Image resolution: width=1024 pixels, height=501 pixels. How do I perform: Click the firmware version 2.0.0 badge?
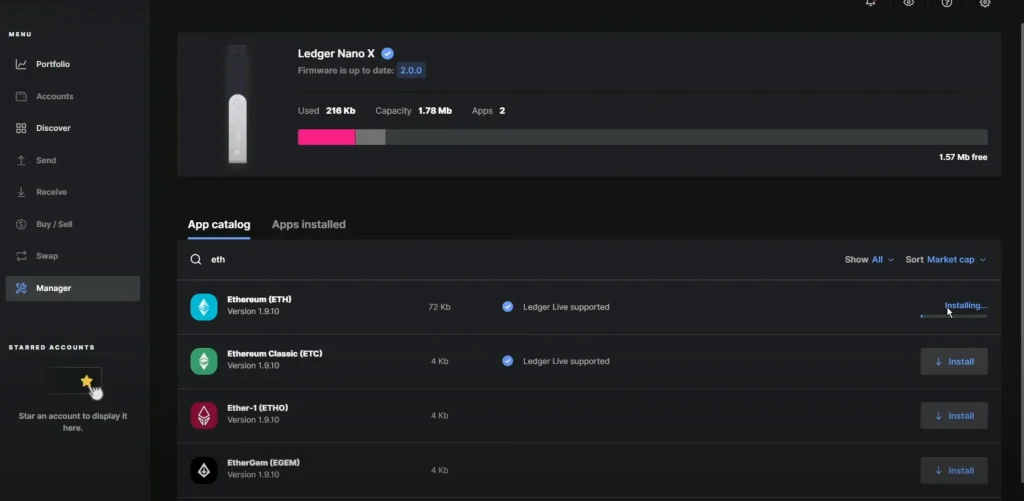click(411, 71)
